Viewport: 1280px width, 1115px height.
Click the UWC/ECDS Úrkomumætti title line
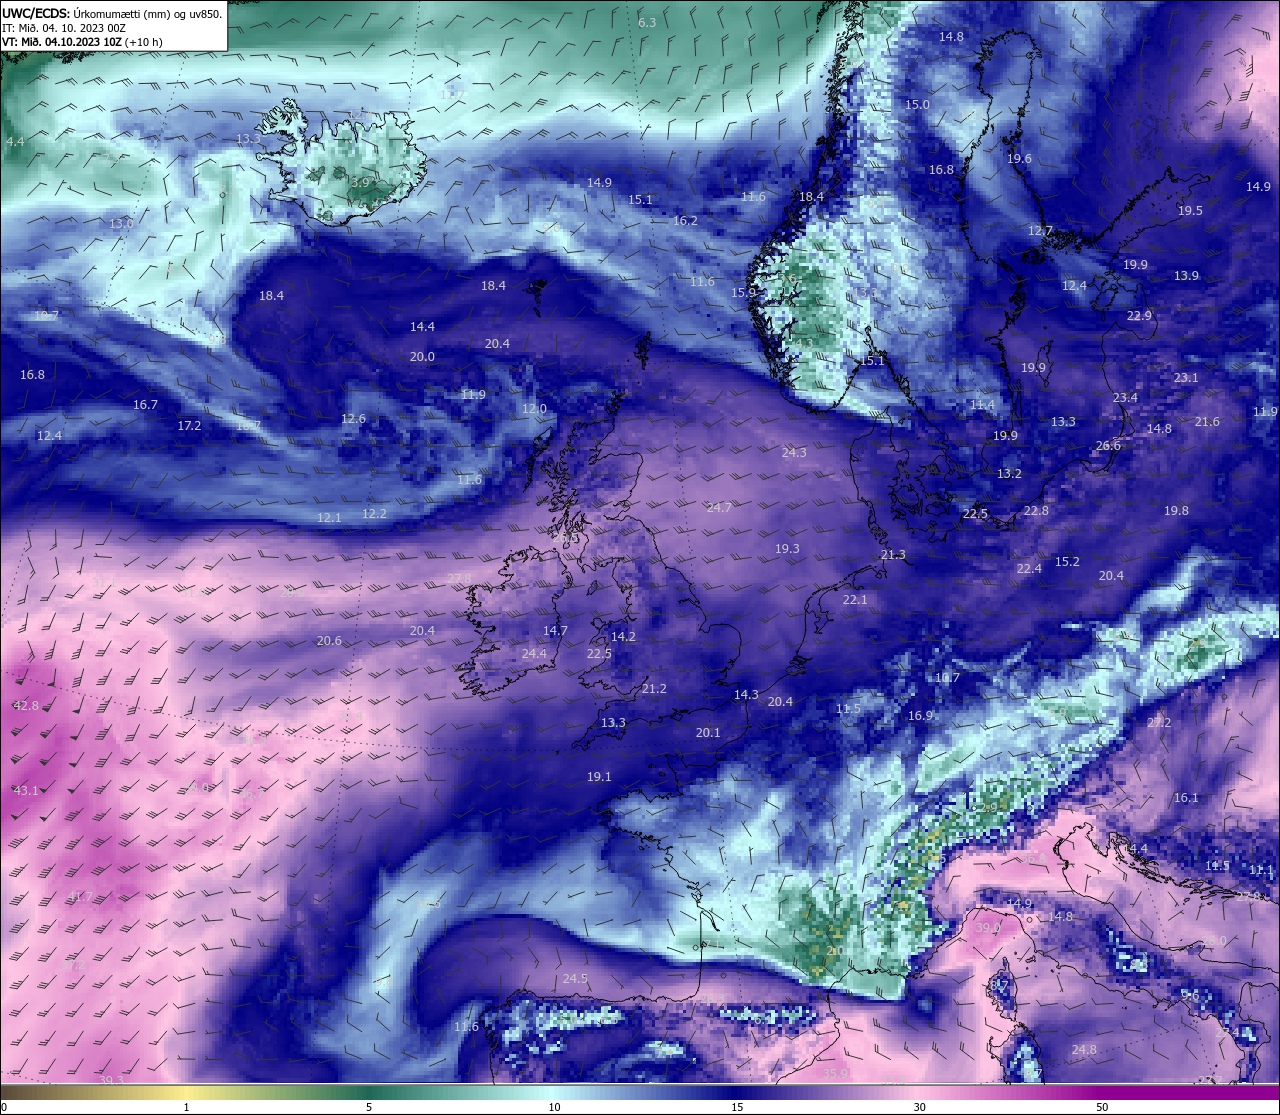click(112, 13)
